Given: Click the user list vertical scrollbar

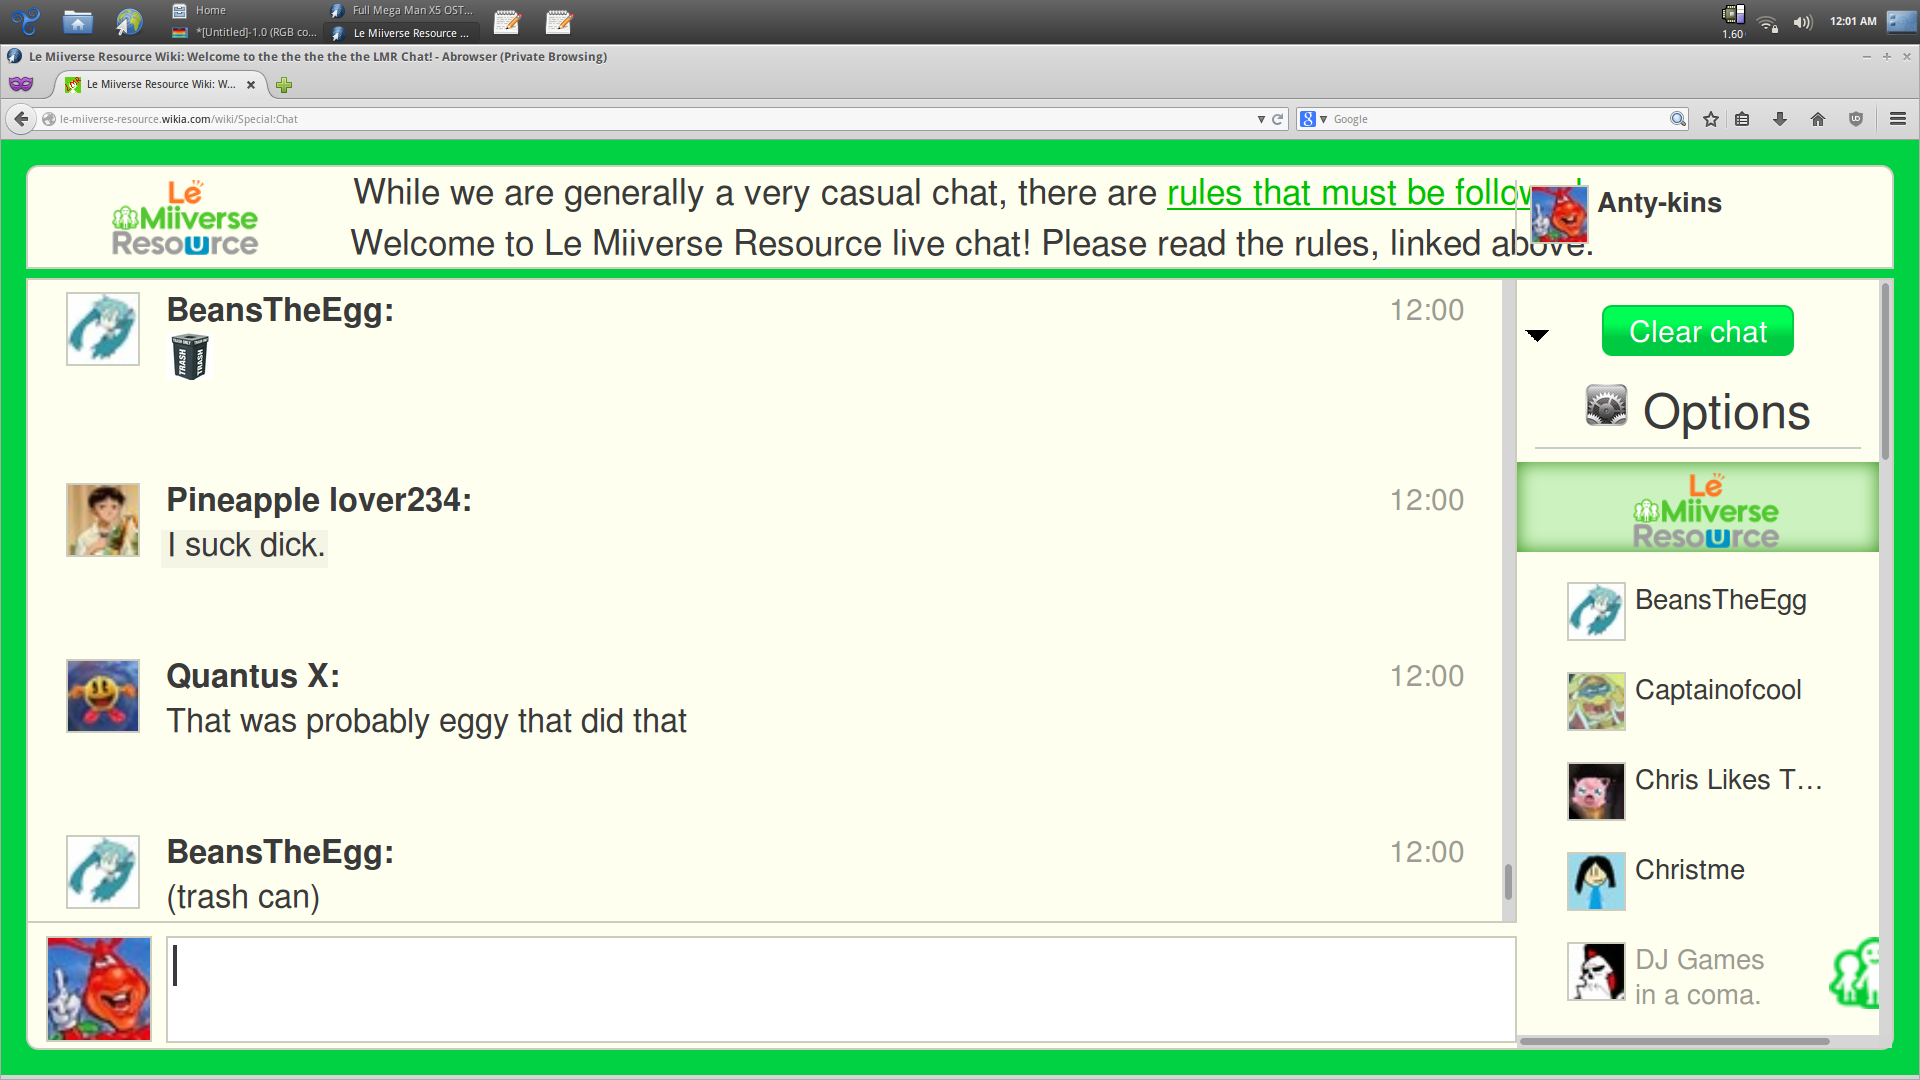Looking at the screenshot, I should [x=1885, y=370].
